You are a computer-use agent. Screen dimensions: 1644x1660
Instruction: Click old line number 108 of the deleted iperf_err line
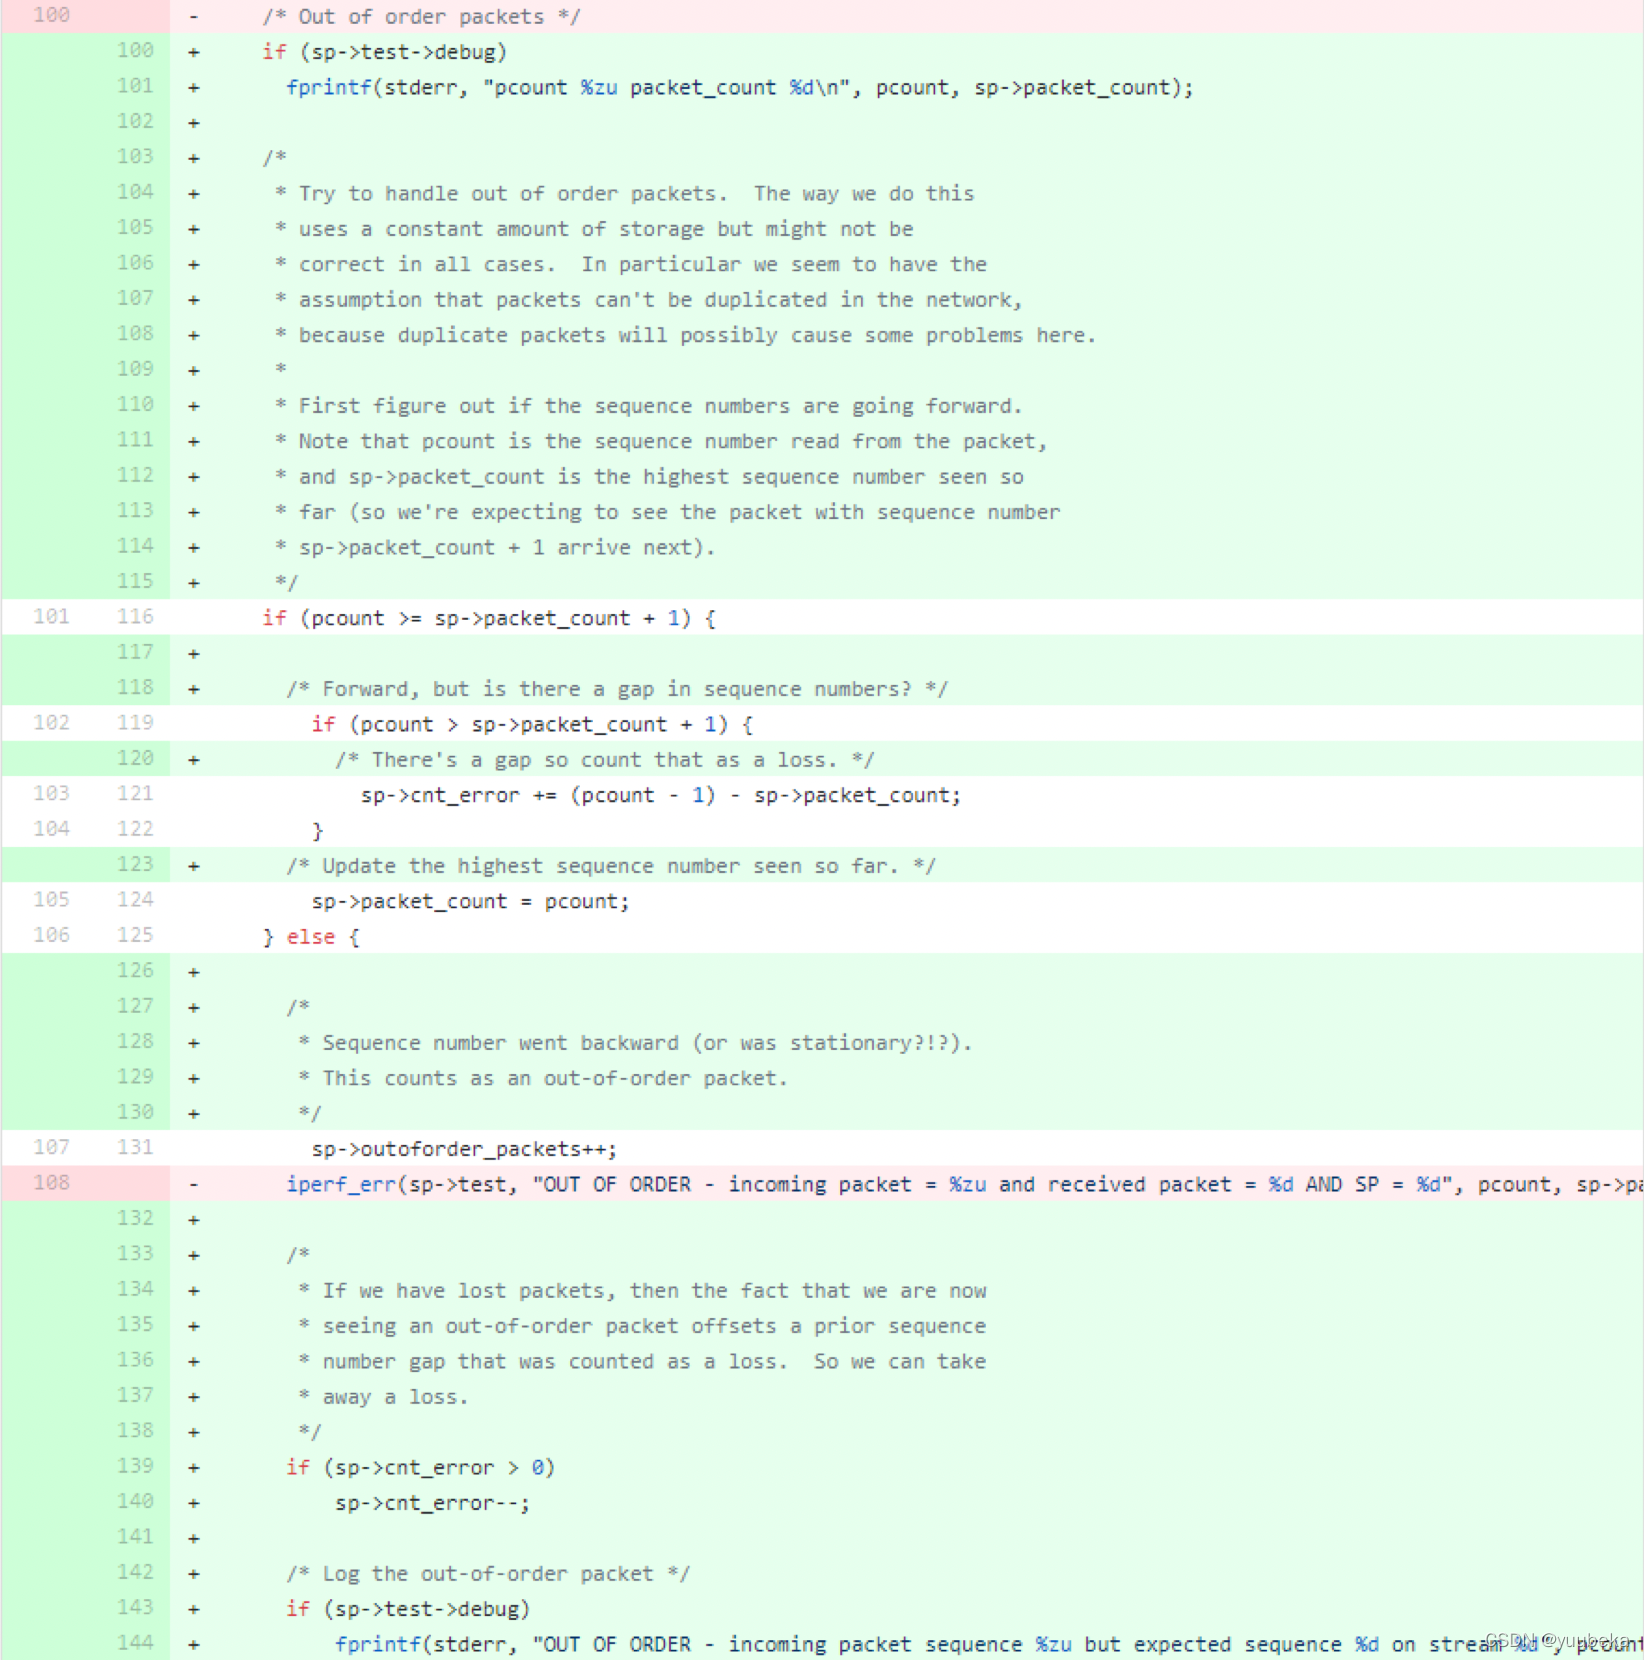click(52, 1183)
